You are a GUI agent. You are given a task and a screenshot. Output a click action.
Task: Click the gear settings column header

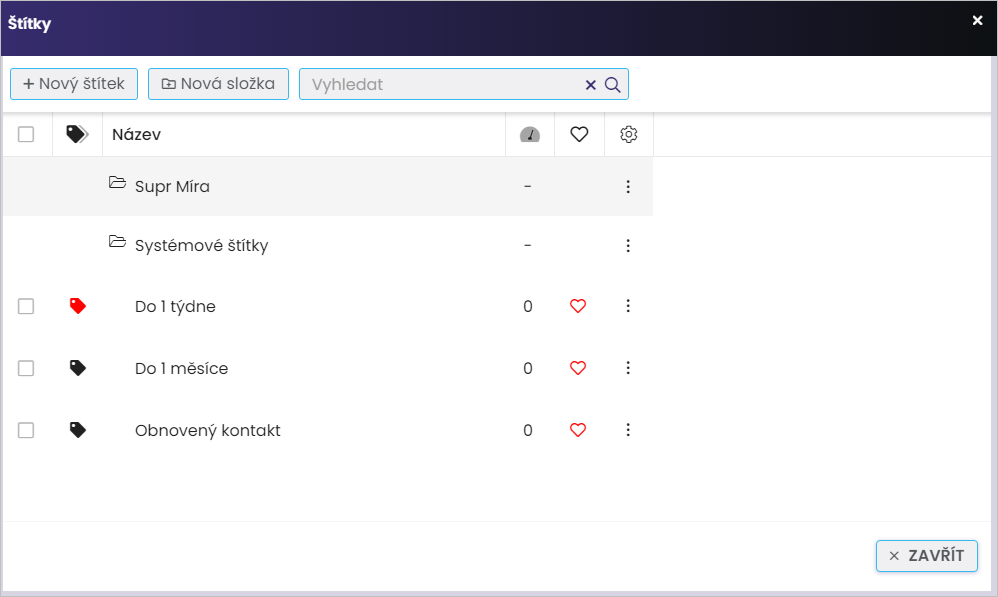(628, 134)
